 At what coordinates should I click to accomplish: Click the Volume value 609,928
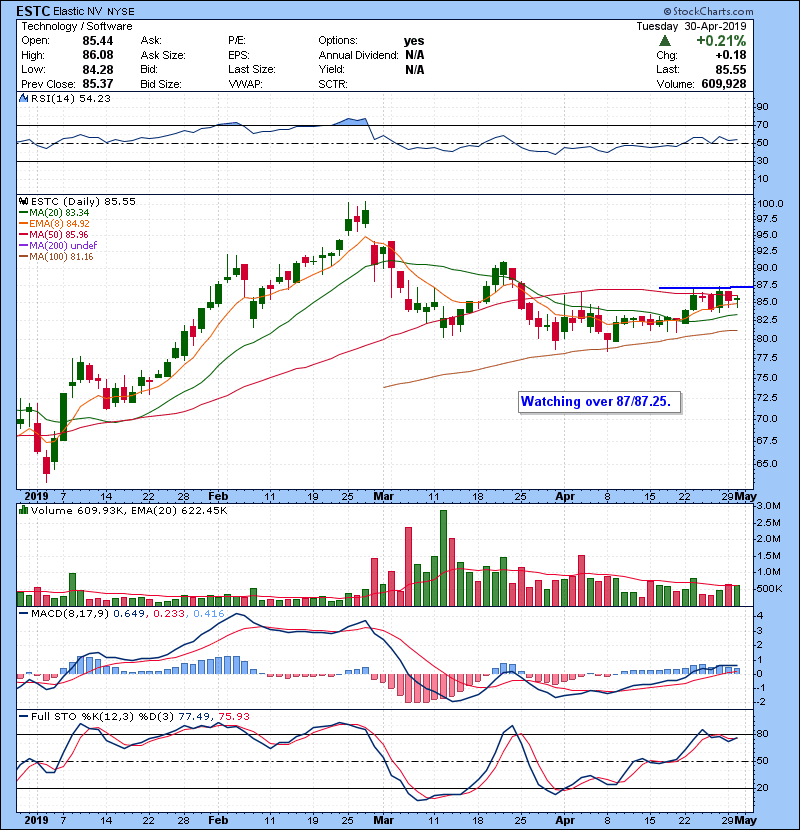[x=724, y=84]
